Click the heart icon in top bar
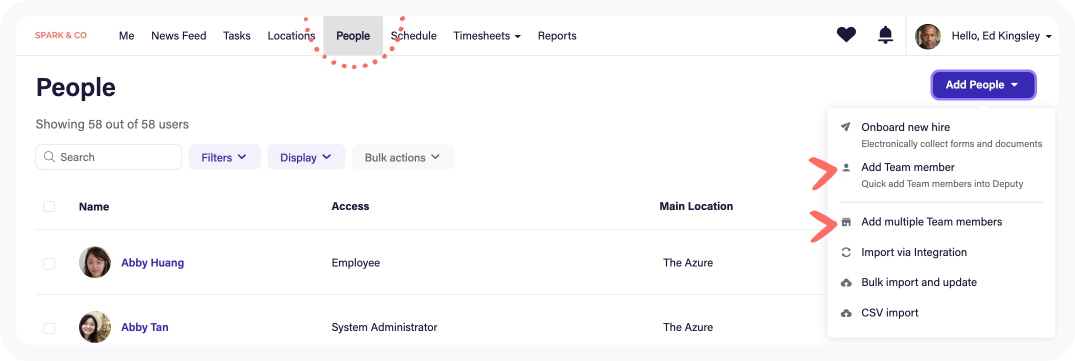The width and height of the screenshot is (1075, 361). (x=846, y=35)
